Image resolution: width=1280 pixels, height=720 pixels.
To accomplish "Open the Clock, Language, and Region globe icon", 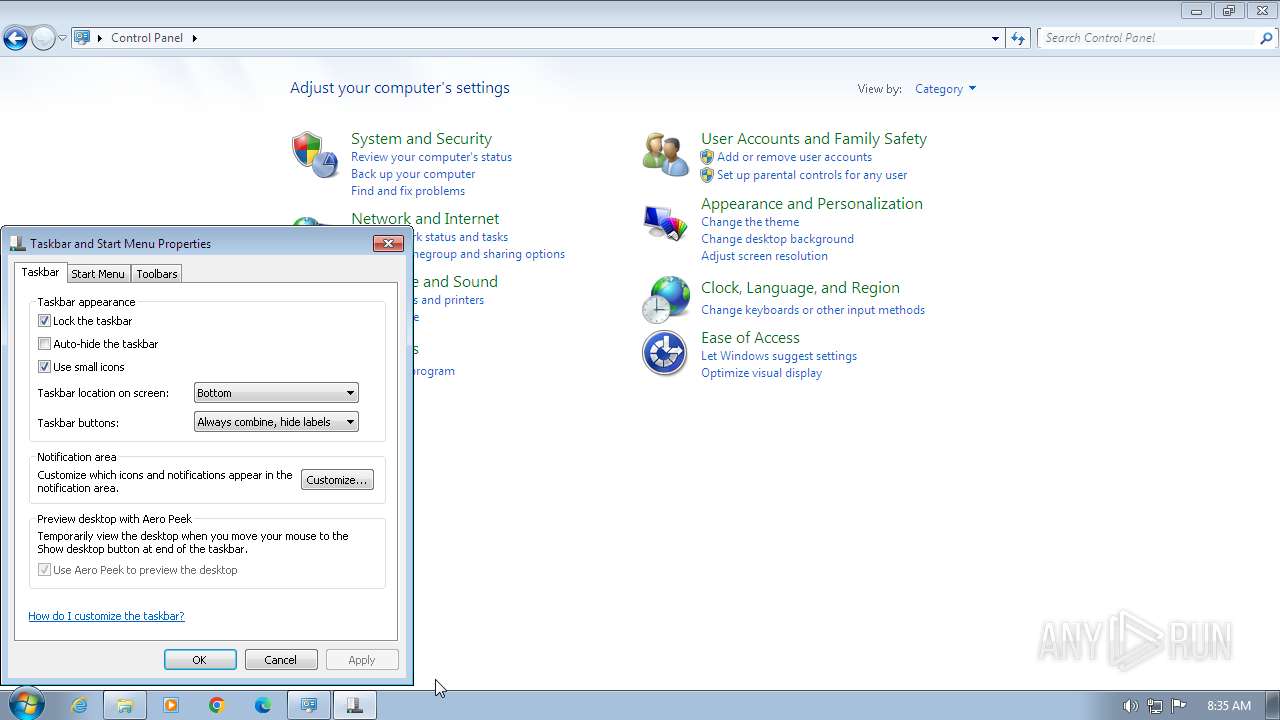I will [665, 300].
